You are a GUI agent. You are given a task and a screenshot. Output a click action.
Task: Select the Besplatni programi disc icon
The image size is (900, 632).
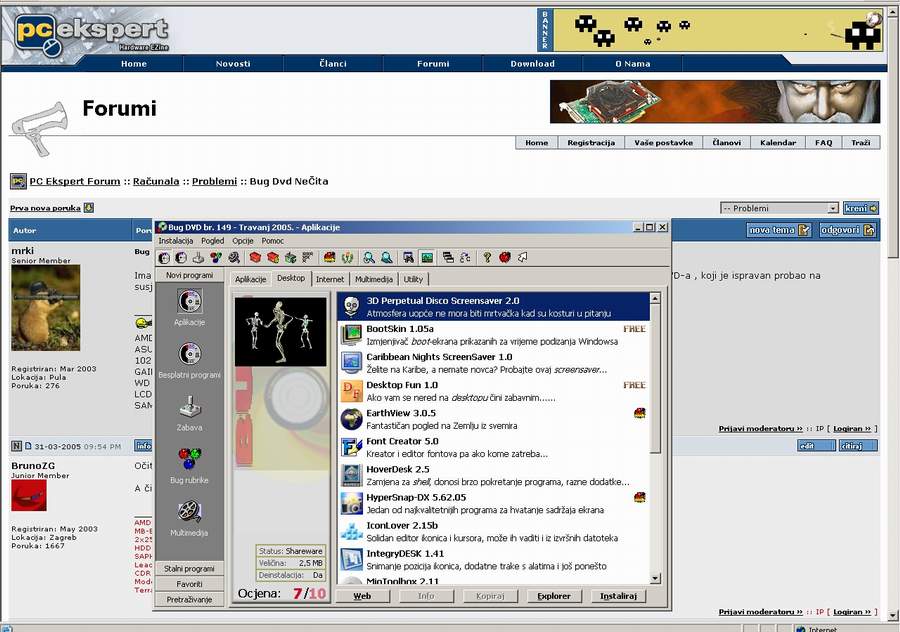(189, 354)
